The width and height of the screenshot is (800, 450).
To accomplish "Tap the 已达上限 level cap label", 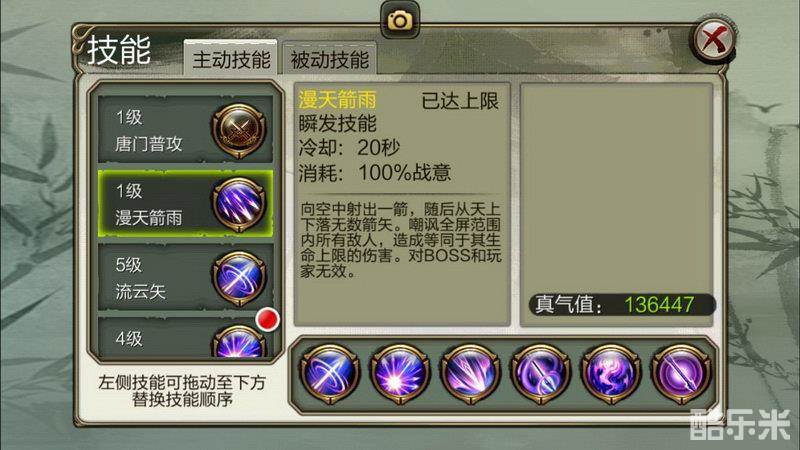I will coord(460,101).
